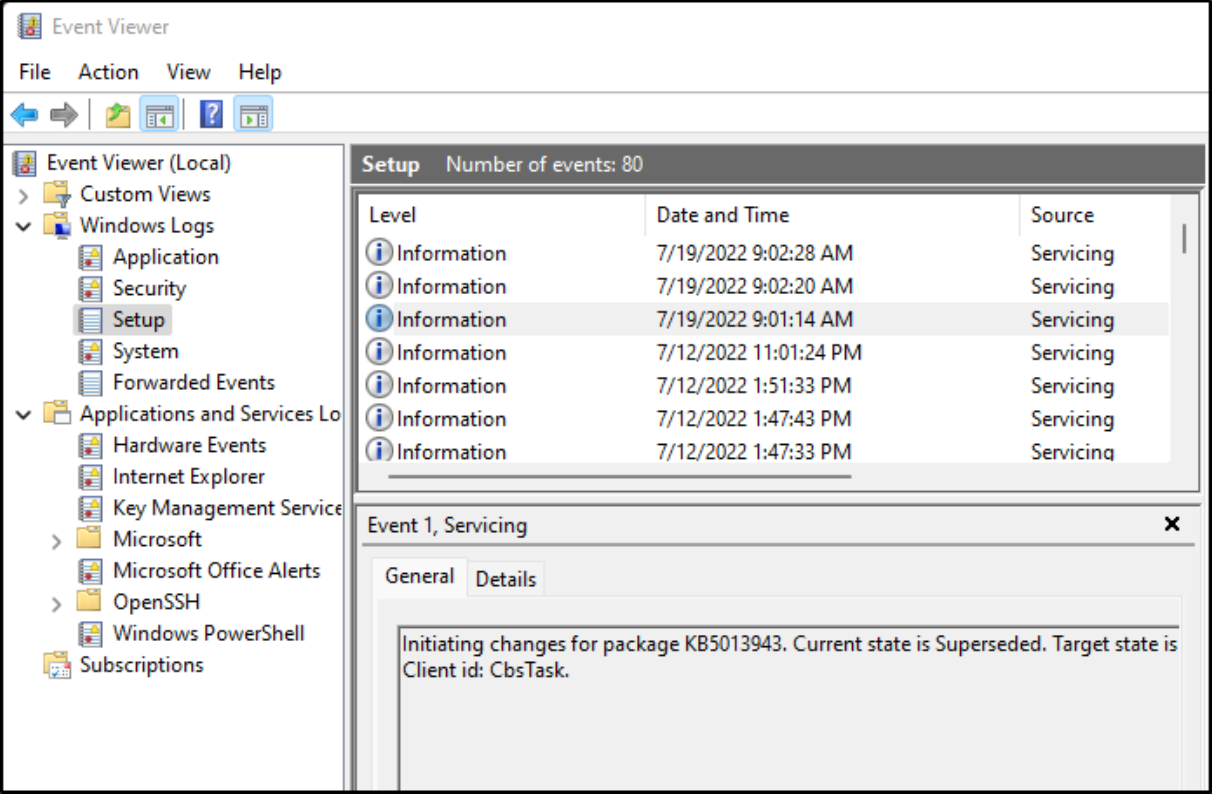This screenshot has width=1216, height=798.
Task: Select the Subscriptions icon in the tree
Action: [58, 665]
